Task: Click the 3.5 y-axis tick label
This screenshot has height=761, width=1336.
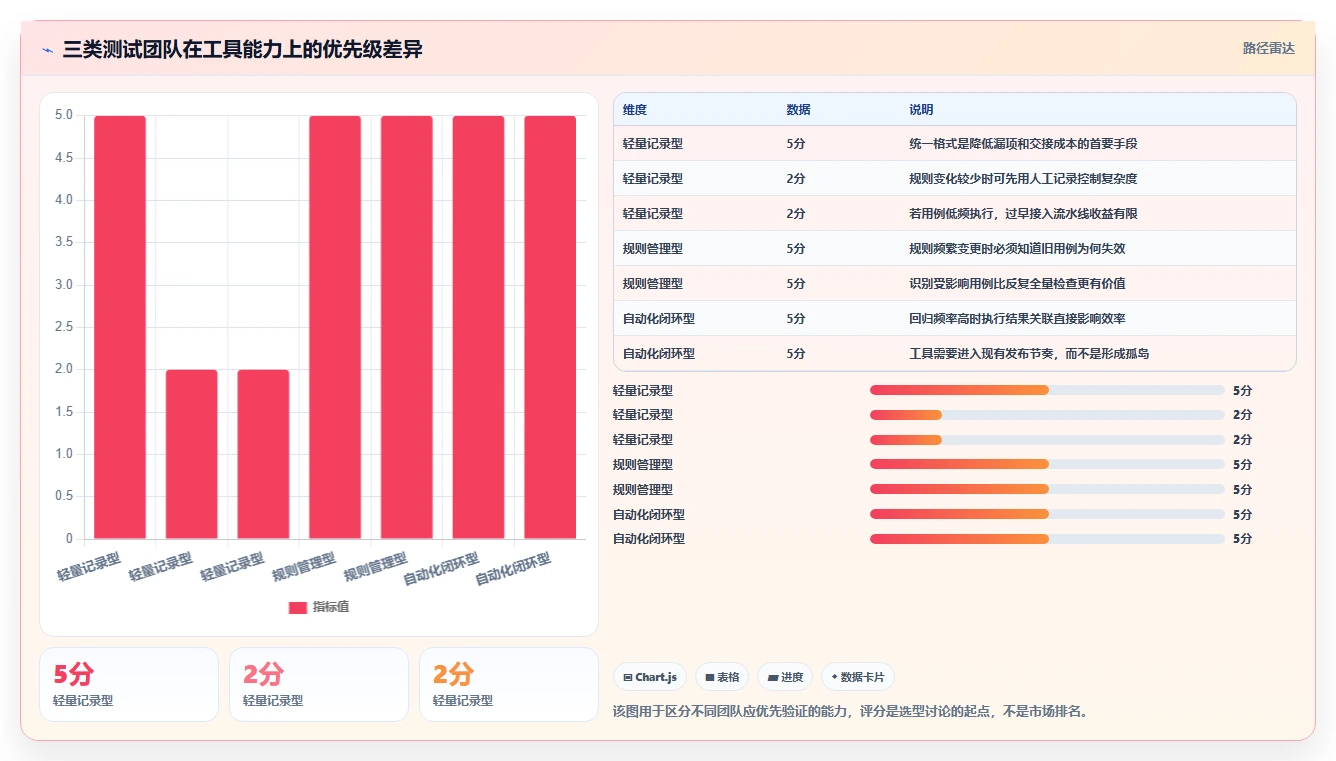Action: [64, 242]
